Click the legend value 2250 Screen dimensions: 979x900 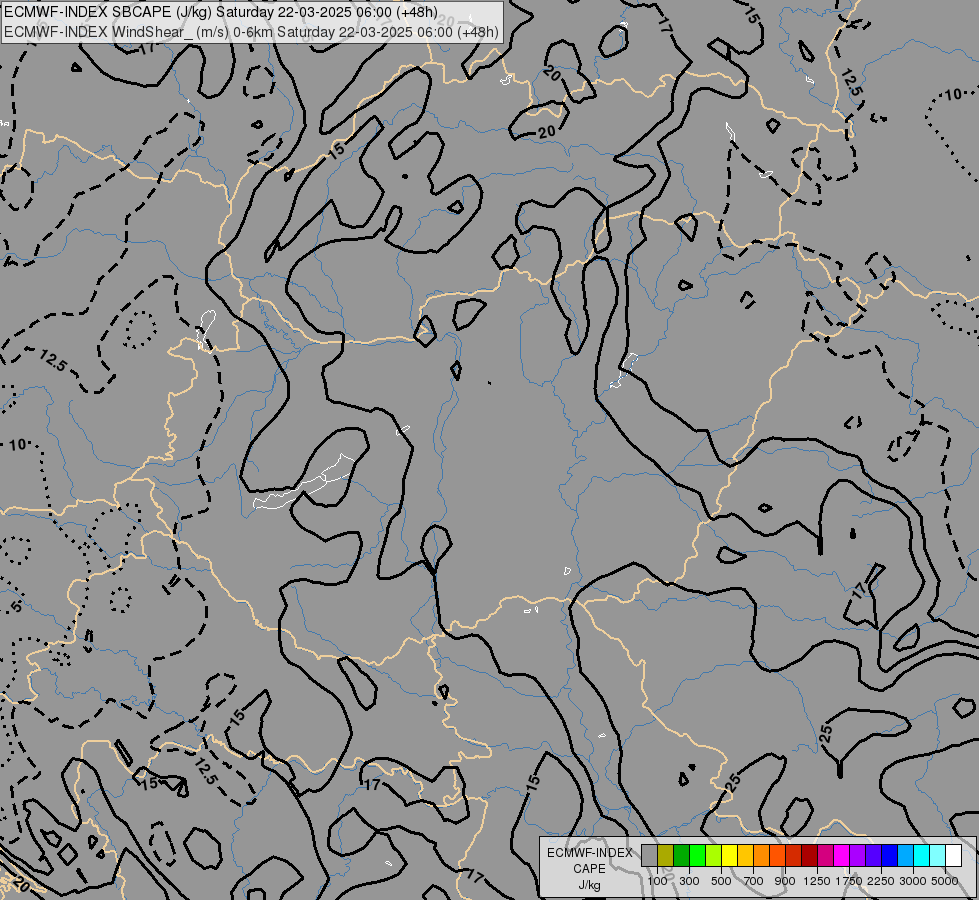tap(881, 881)
